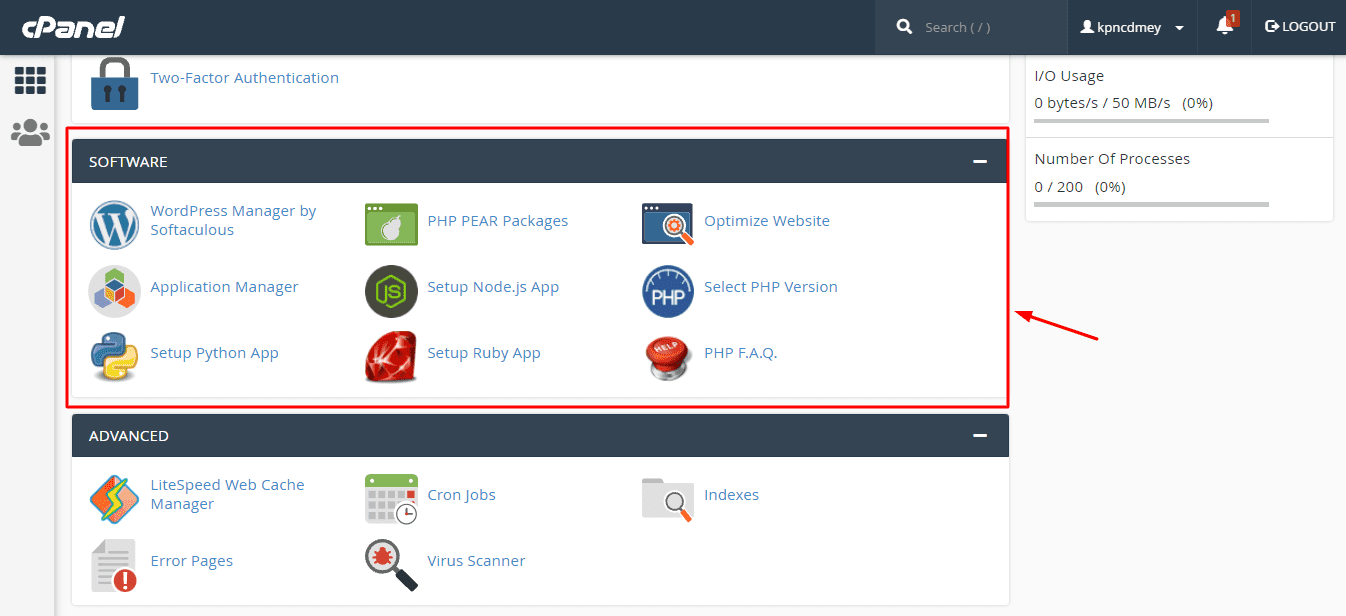The image size is (1346, 616).
Task: Open the notifications bell icon
Action: click(x=1225, y=27)
